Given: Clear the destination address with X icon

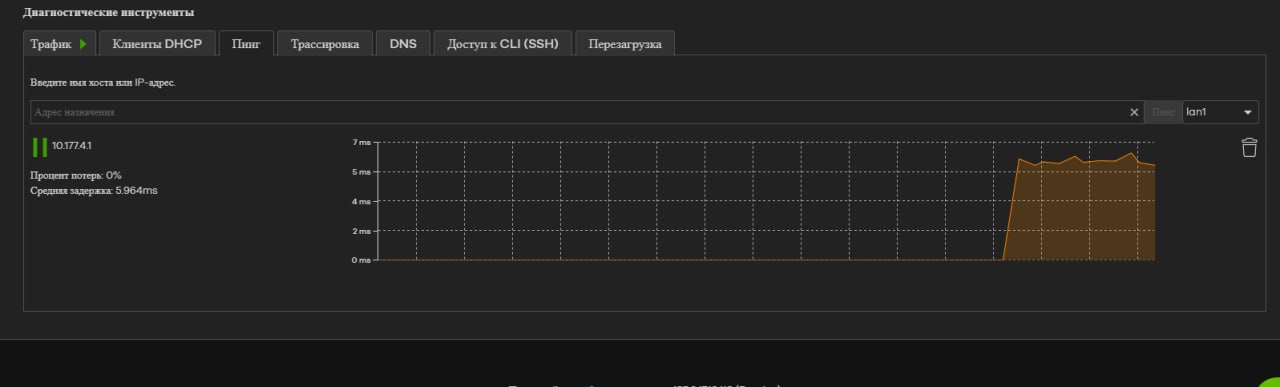Looking at the screenshot, I should pyautogui.click(x=1134, y=112).
